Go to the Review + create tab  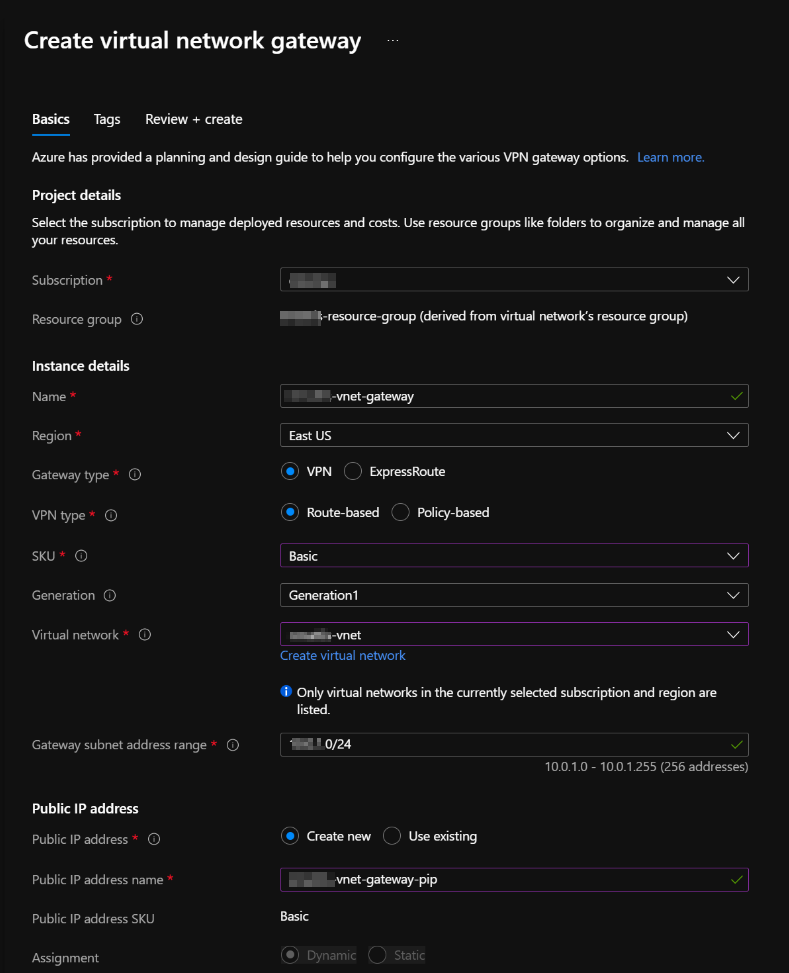pyautogui.click(x=194, y=119)
